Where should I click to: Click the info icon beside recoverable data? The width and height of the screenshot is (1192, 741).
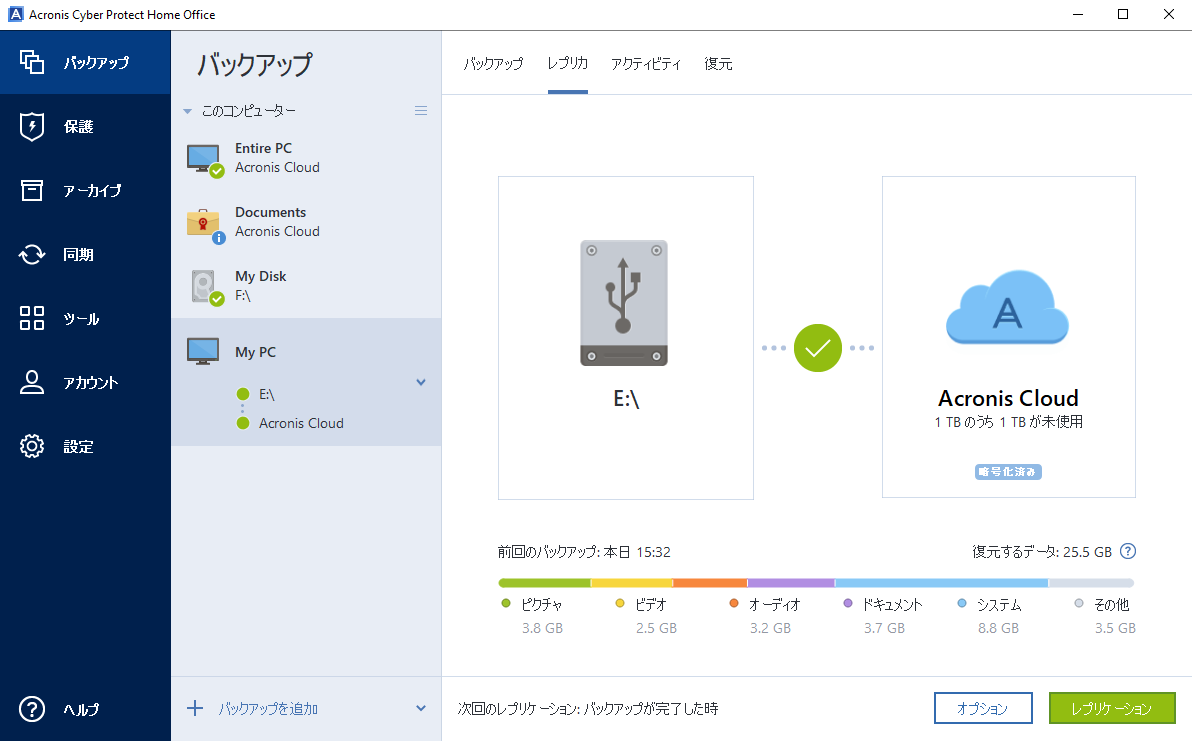tap(1128, 551)
